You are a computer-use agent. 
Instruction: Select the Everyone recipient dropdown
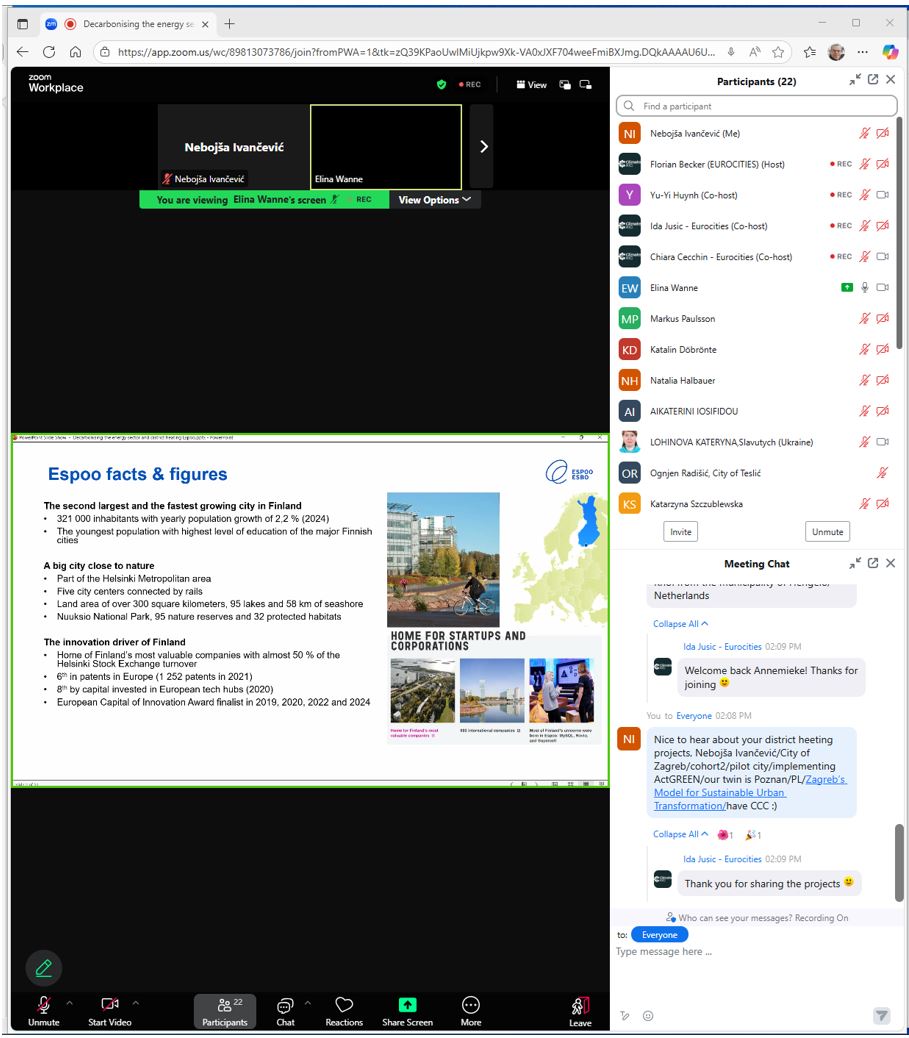(x=659, y=934)
